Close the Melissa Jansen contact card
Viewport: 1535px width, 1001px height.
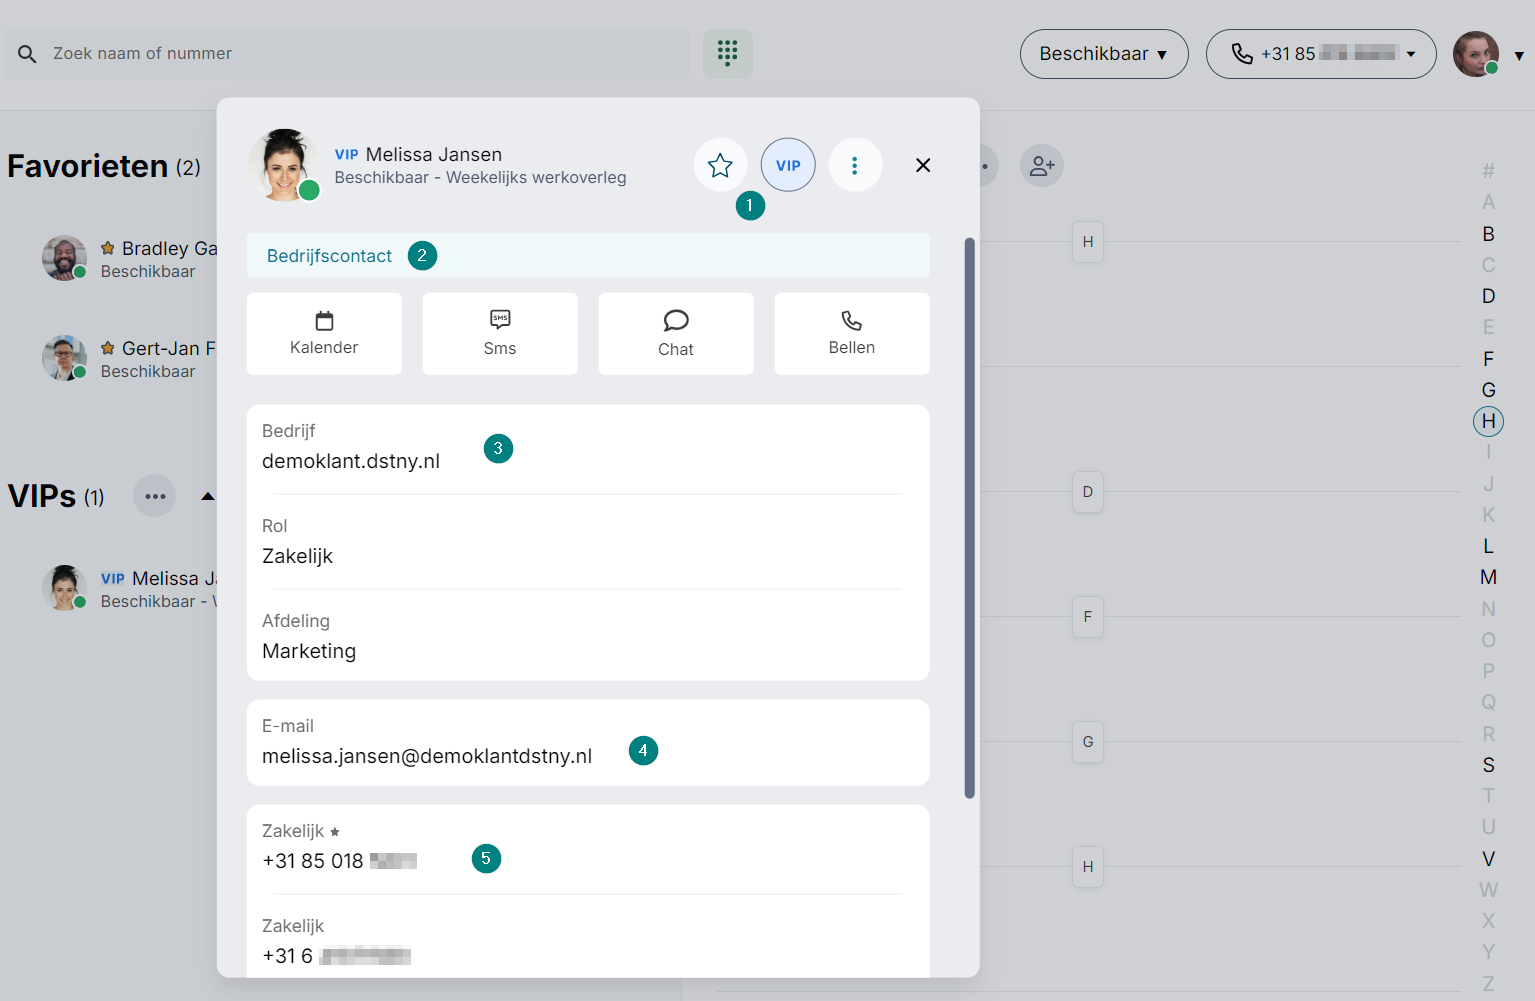tap(923, 165)
